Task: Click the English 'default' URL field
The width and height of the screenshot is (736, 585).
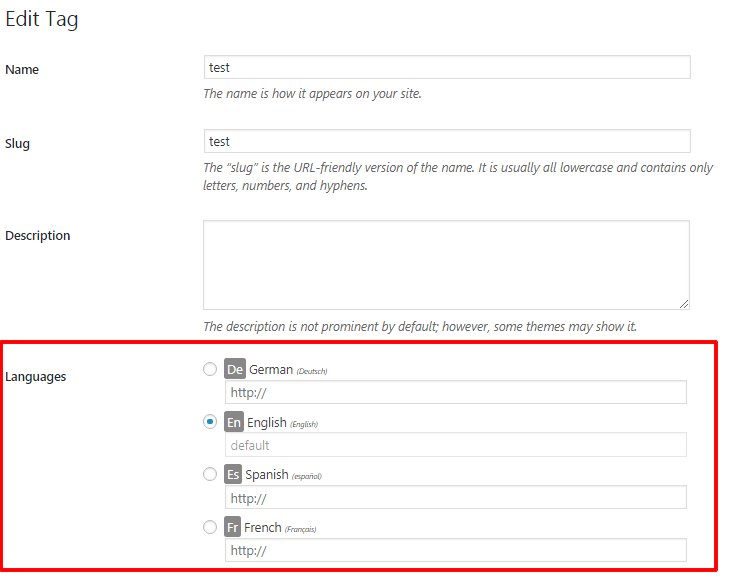Action: pos(456,445)
